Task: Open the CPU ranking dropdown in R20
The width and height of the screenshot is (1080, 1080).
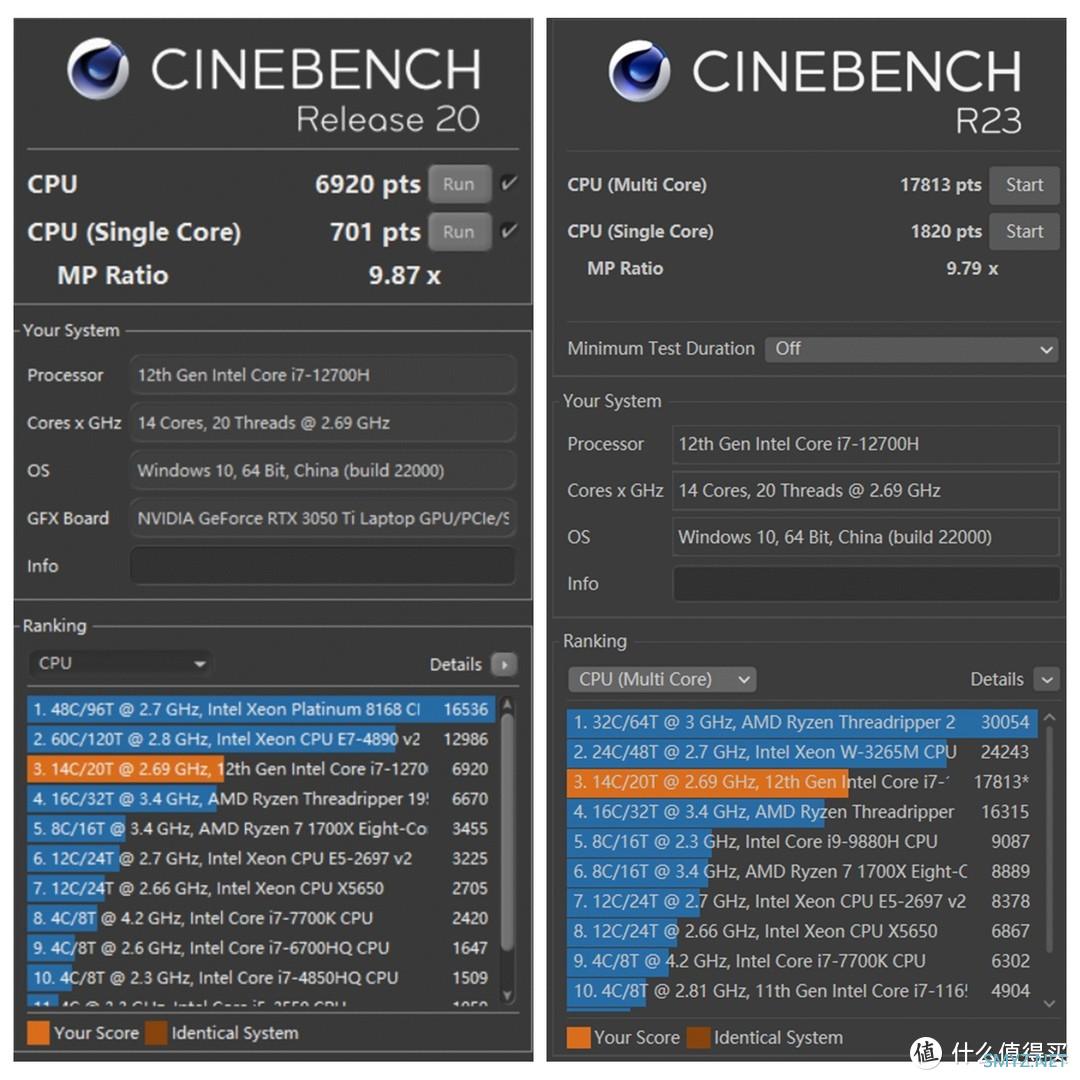Action: [121, 663]
